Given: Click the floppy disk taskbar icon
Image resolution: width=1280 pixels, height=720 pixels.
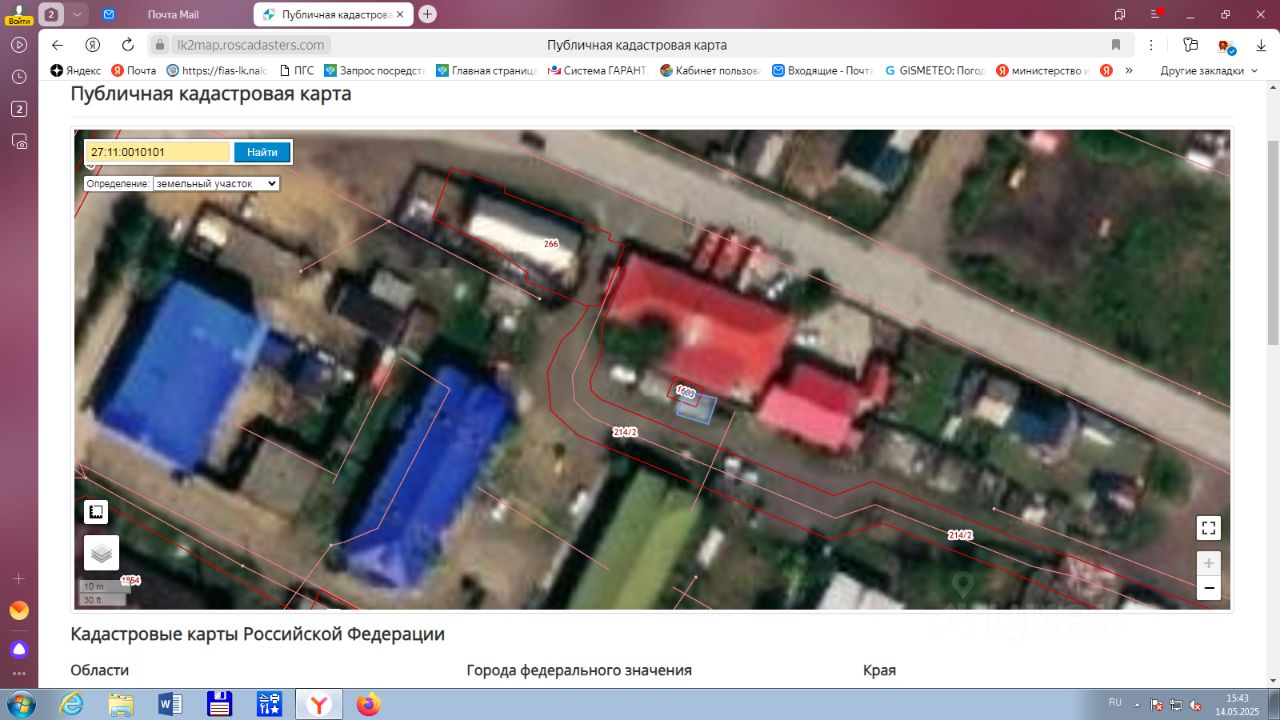Looking at the screenshot, I should [220, 704].
